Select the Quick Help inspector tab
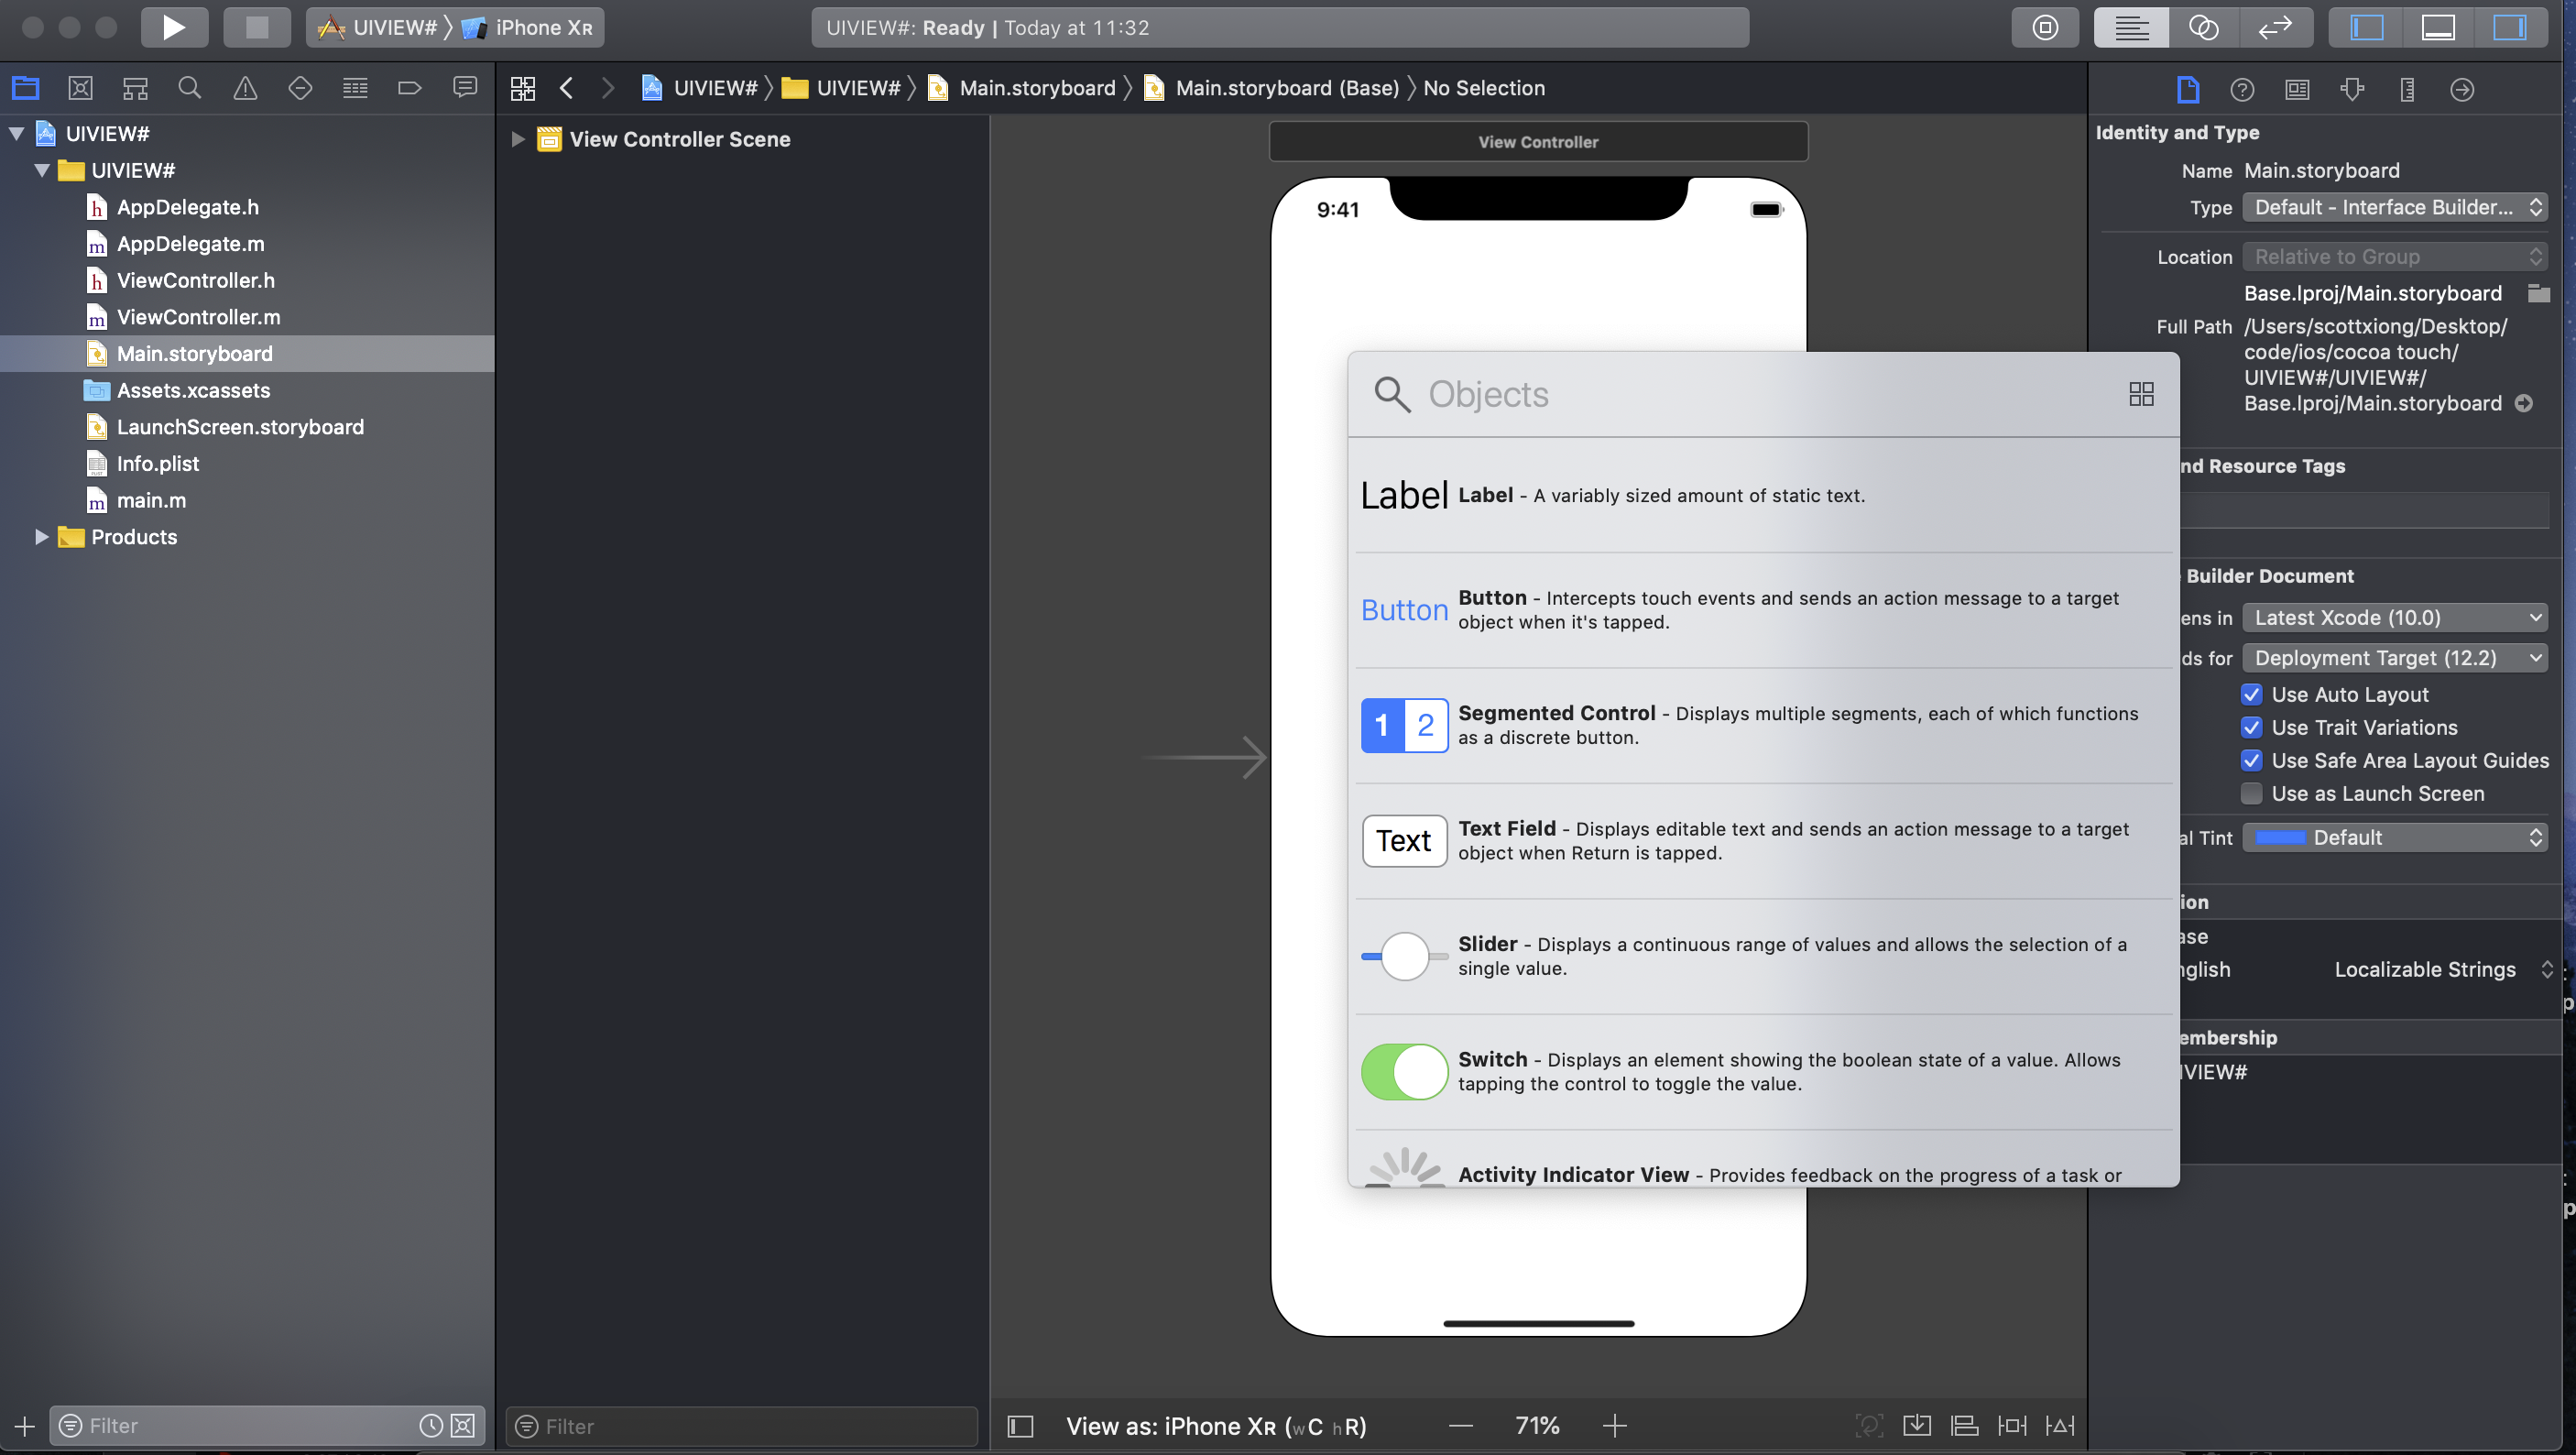Image resolution: width=2576 pixels, height=1455 pixels. pyautogui.click(x=2243, y=89)
